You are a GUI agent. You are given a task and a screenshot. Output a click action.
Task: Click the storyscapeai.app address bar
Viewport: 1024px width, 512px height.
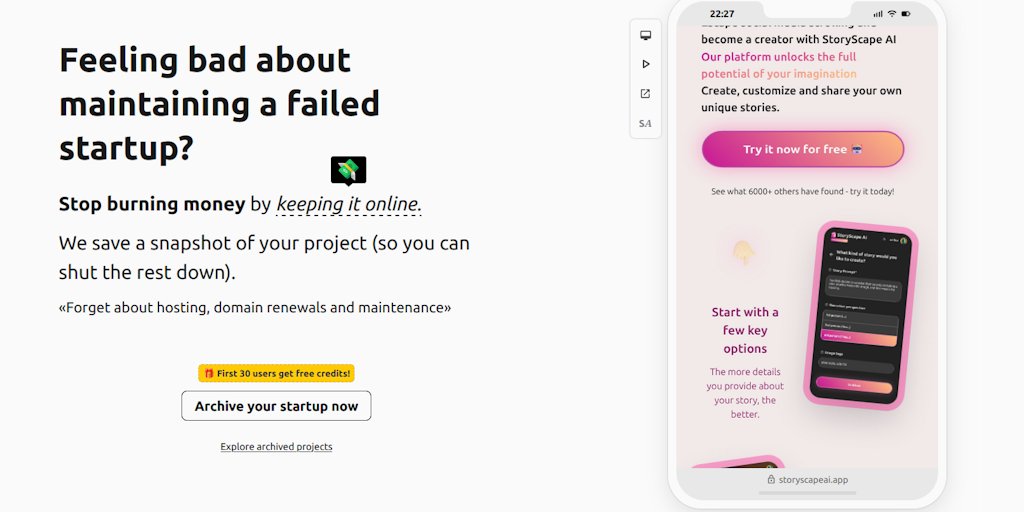[x=807, y=480]
